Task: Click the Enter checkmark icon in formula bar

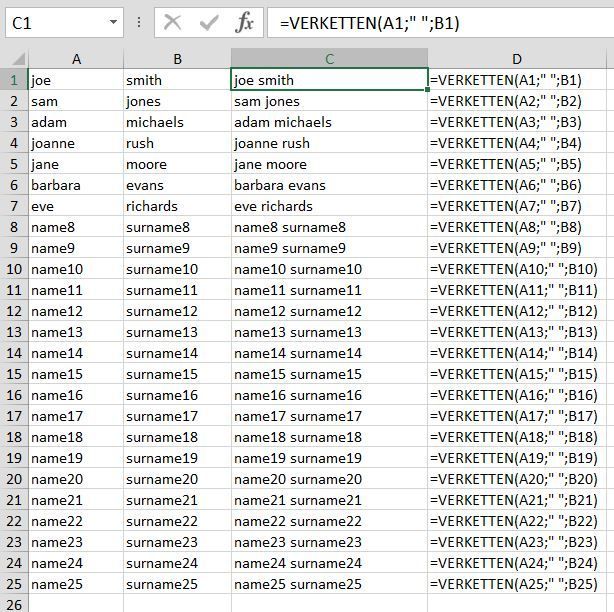Action: [209, 22]
